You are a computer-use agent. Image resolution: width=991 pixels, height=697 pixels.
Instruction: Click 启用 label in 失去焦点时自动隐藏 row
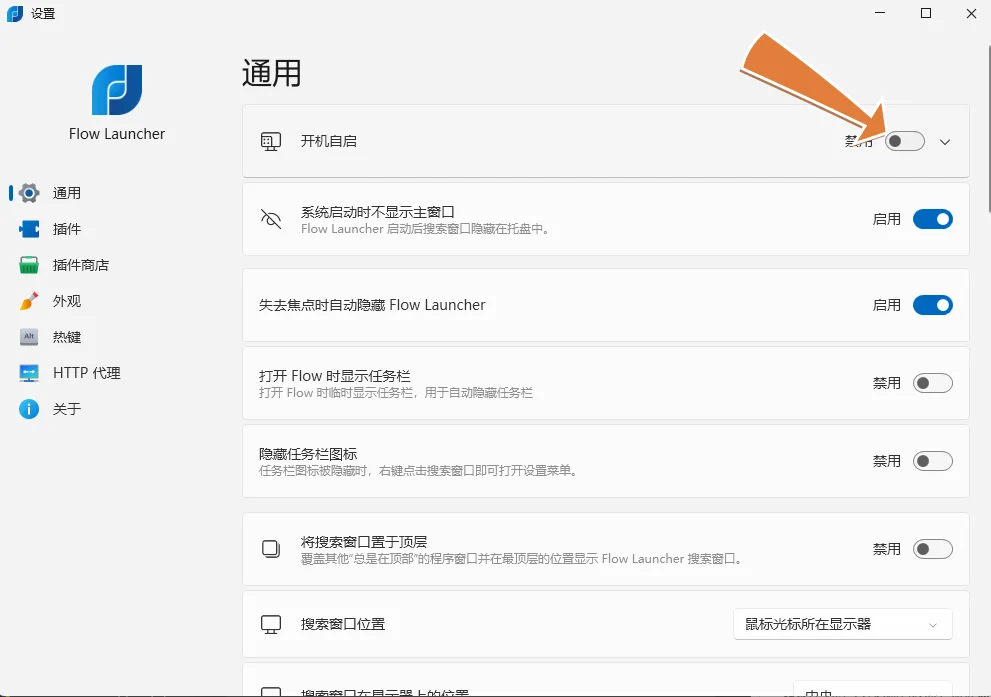pos(887,305)
